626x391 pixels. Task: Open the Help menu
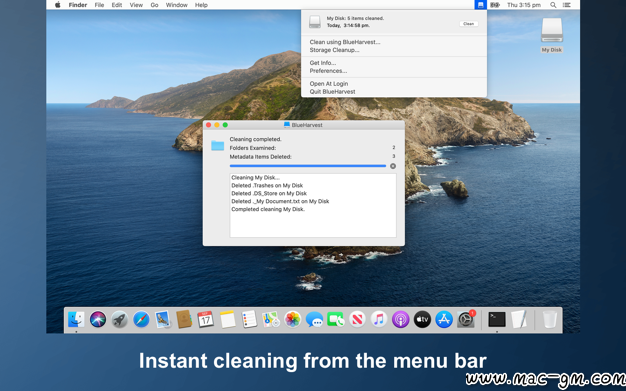point(201,5)
